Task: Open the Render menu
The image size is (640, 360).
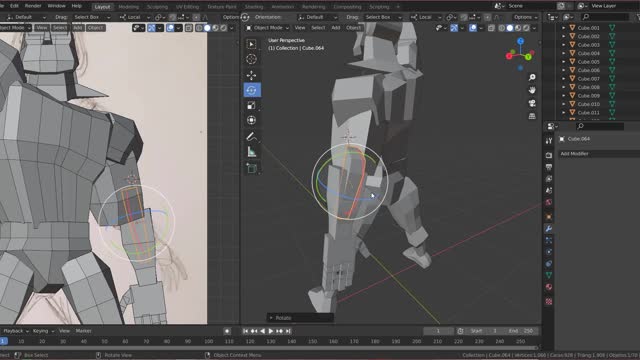Action: click(33, 6)
